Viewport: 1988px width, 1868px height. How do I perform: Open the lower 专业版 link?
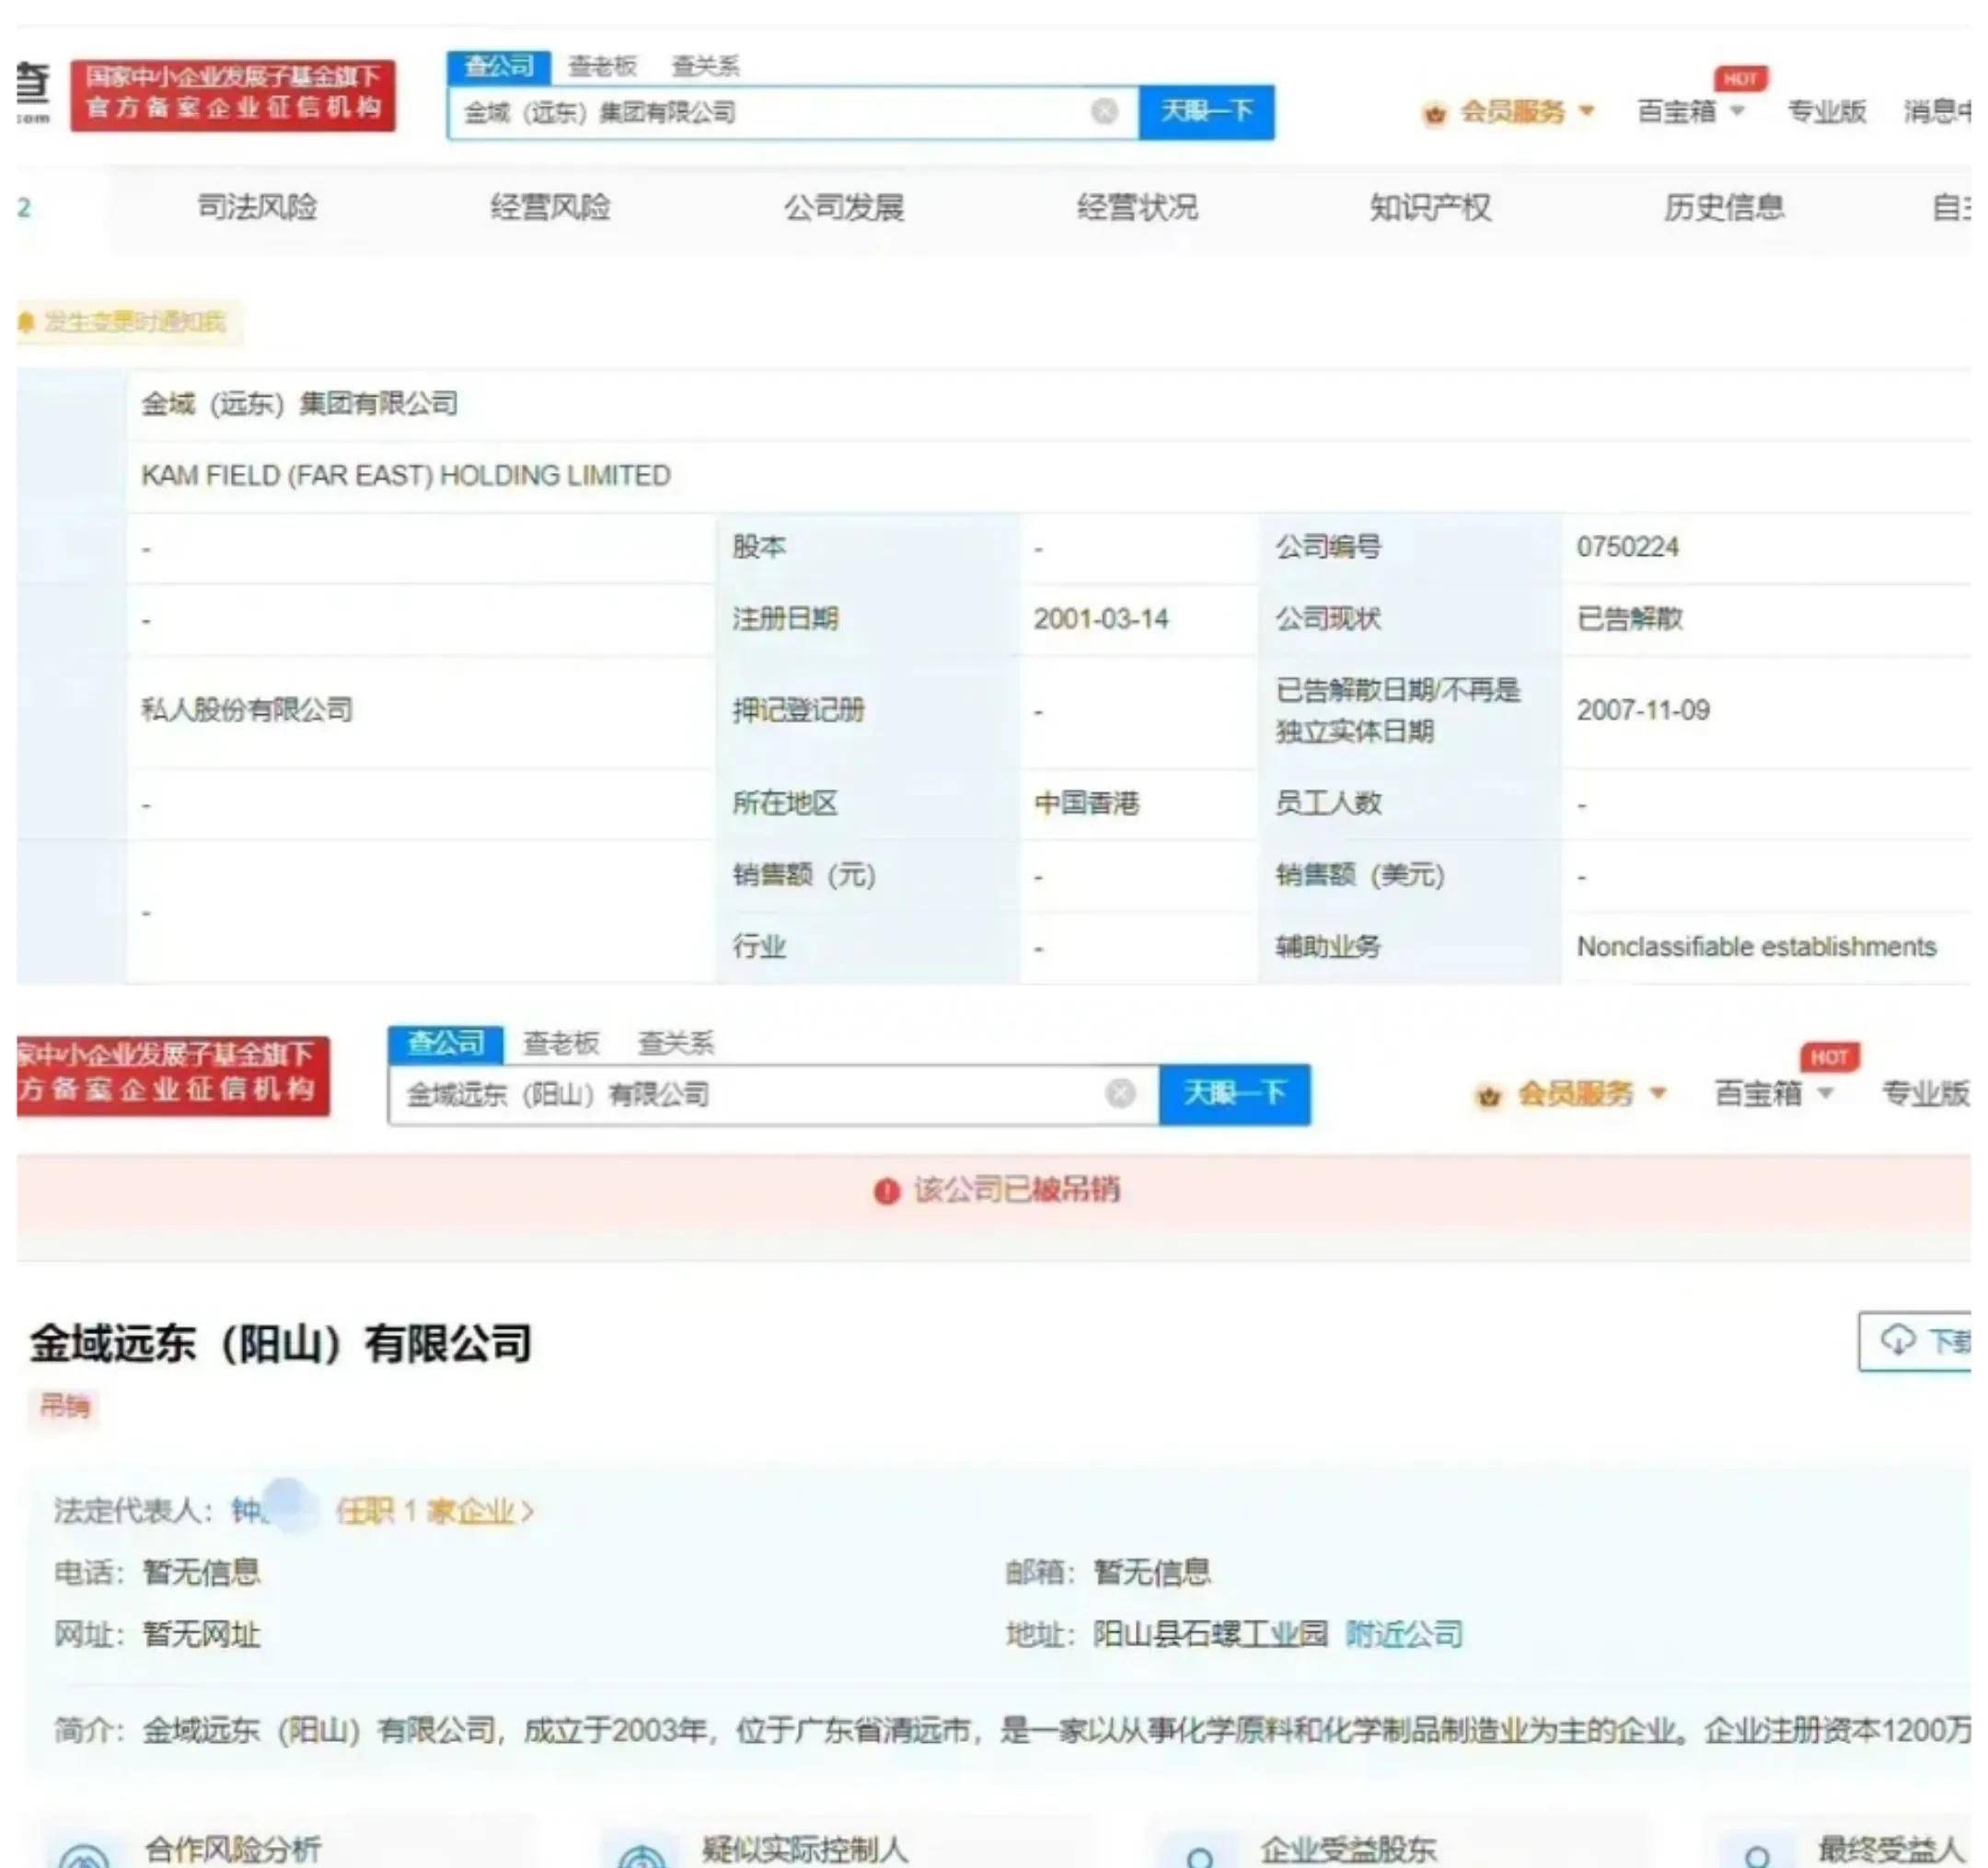(x=1925, y=1093)
